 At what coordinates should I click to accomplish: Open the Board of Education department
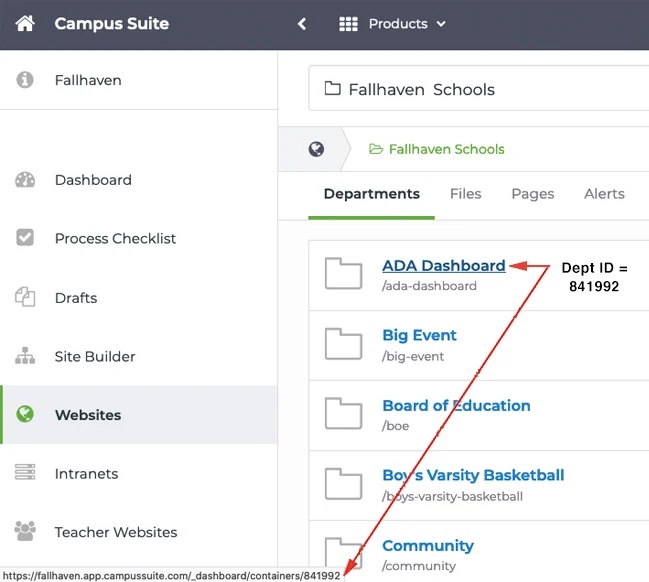click(x=456, y=406)
